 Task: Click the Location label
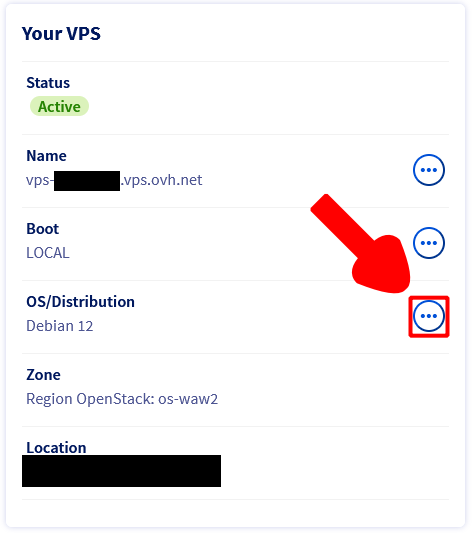coord(56,448)
